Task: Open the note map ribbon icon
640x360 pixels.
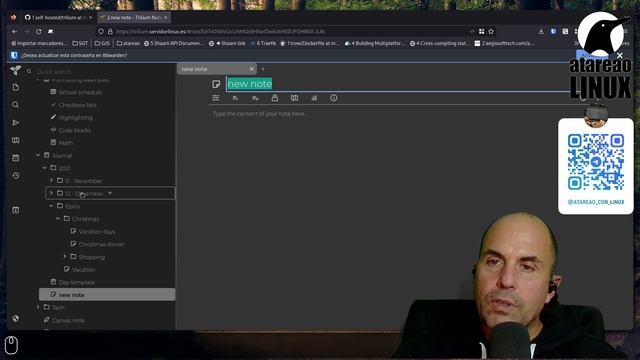Action: point(294,98)
